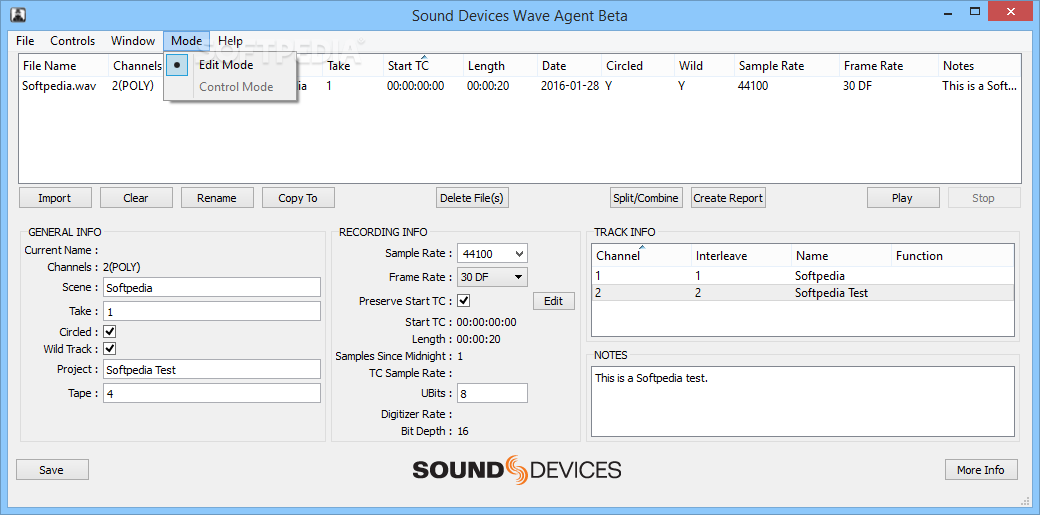Sort by Length column header
Screen dimensions: 1040x515
[500, 66]
